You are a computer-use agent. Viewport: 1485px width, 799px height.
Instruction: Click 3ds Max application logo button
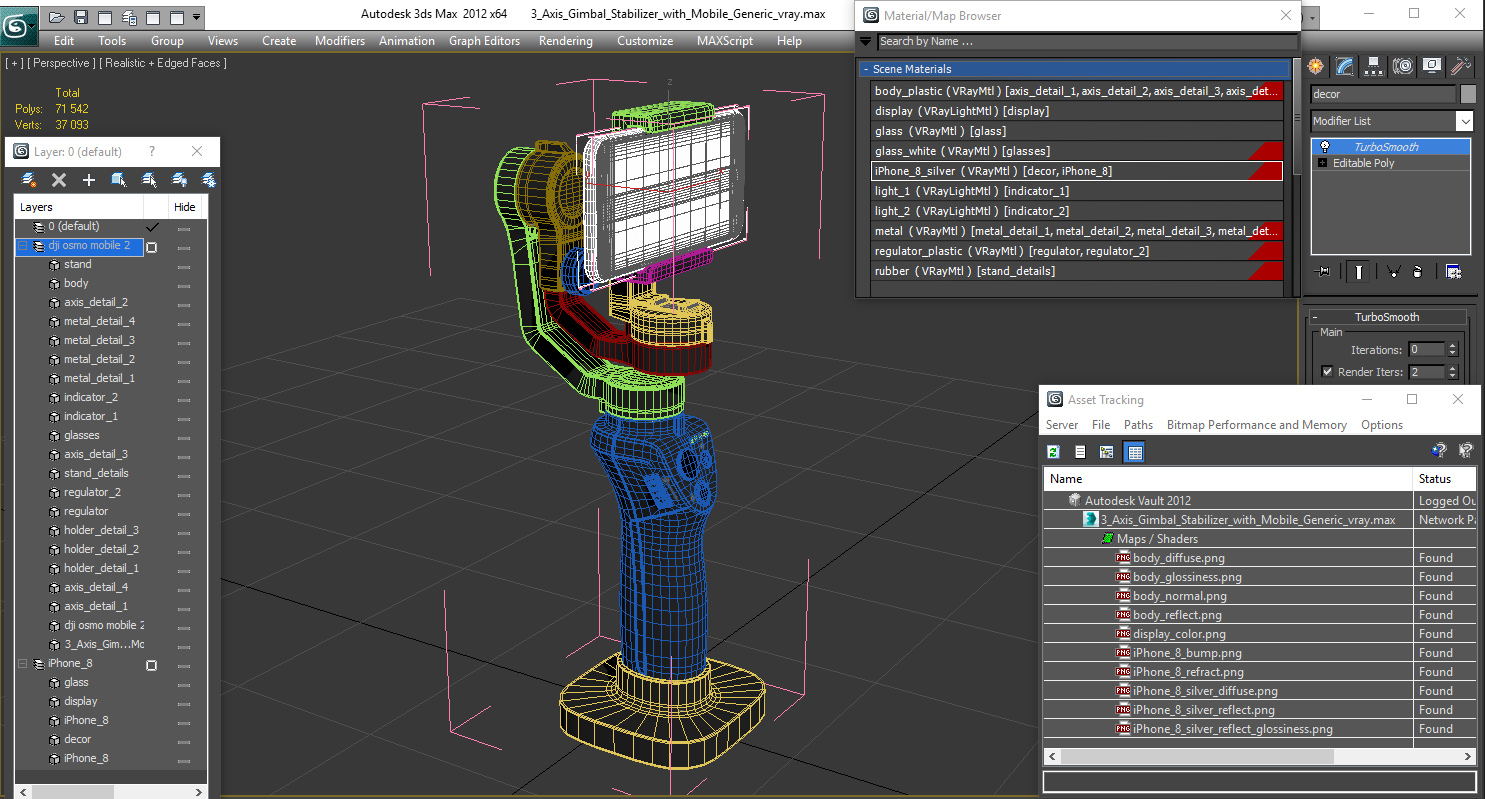(x=17, y=24)
